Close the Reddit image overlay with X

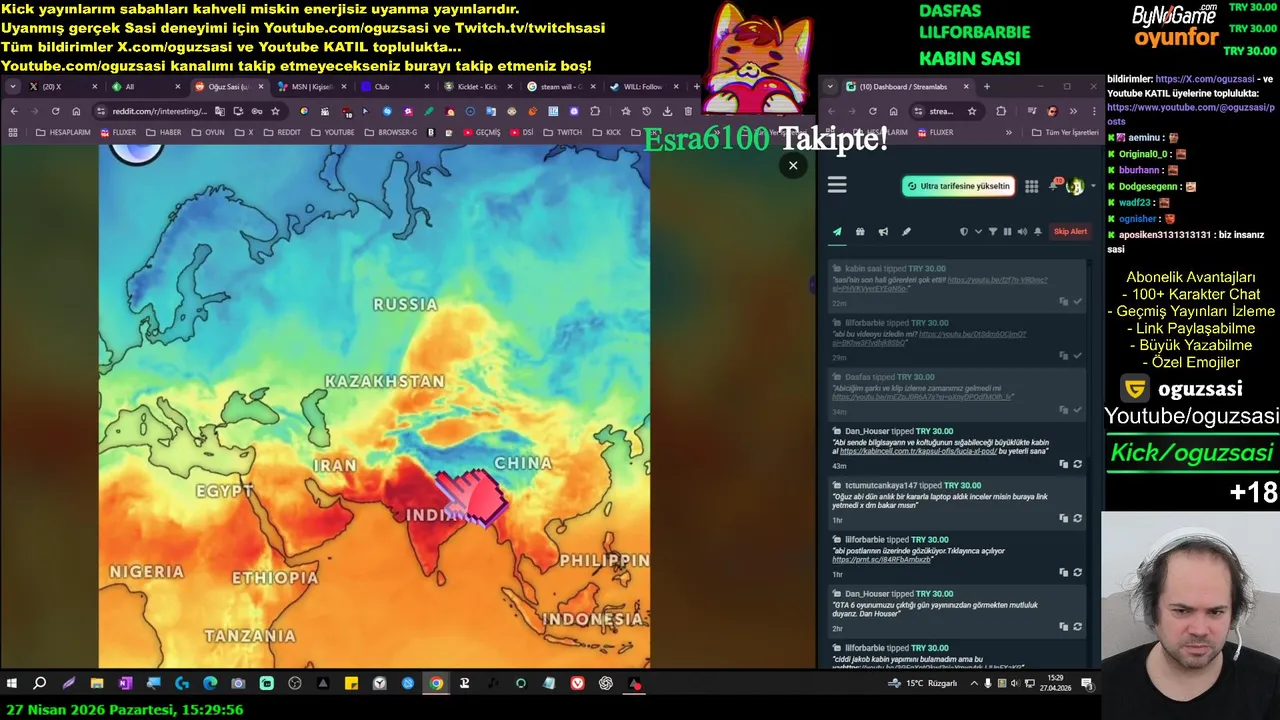click(793, 166)
